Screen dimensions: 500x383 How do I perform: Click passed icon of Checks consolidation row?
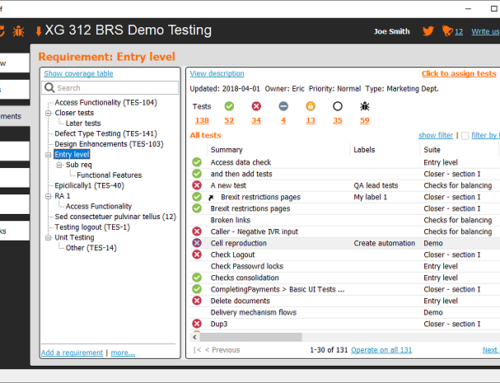pyautogui.click(x=197, y=277)
